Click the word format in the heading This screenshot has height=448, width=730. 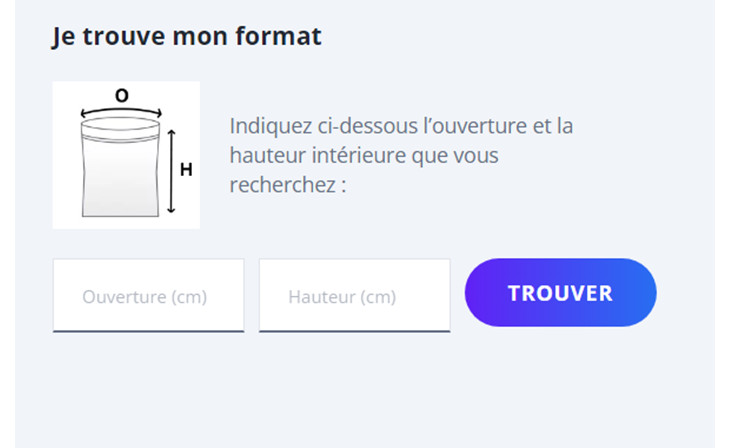(x=278, y=36)
